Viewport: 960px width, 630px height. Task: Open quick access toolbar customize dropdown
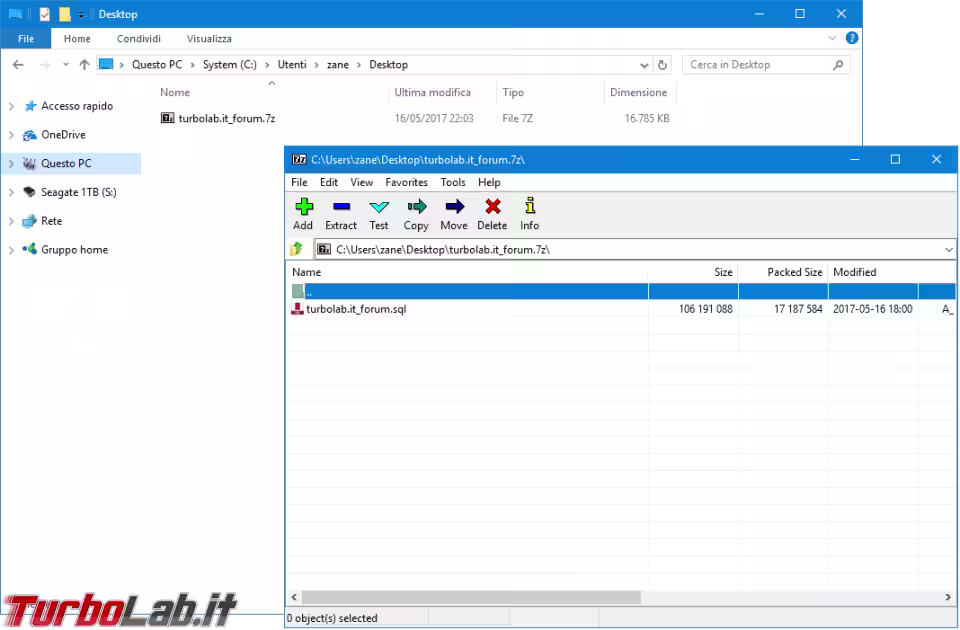[81, 15]
